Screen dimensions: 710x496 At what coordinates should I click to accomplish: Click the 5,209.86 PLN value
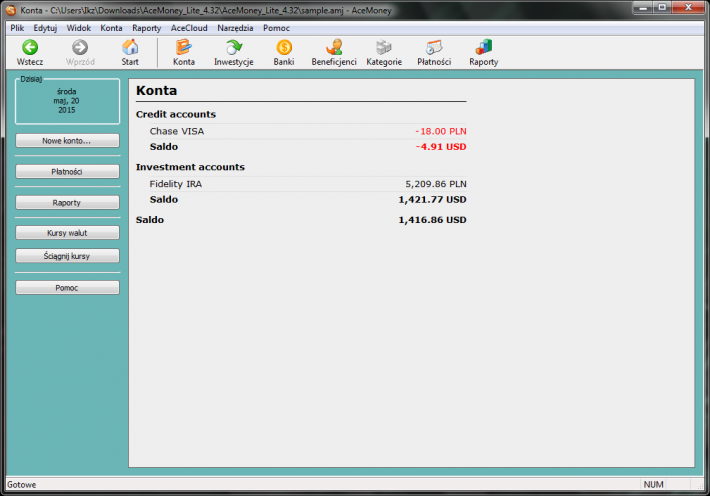point(436,184)
